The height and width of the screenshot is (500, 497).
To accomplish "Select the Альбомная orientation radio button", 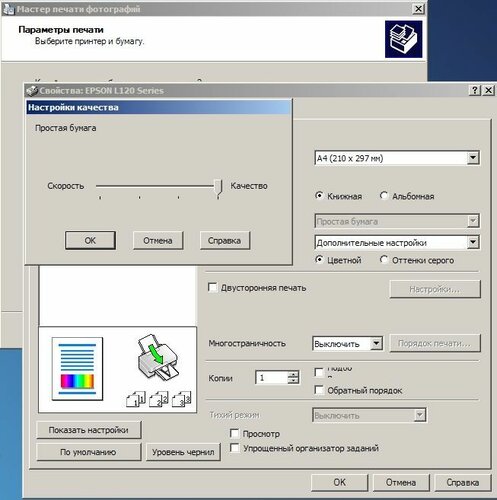I will point(384,195).
